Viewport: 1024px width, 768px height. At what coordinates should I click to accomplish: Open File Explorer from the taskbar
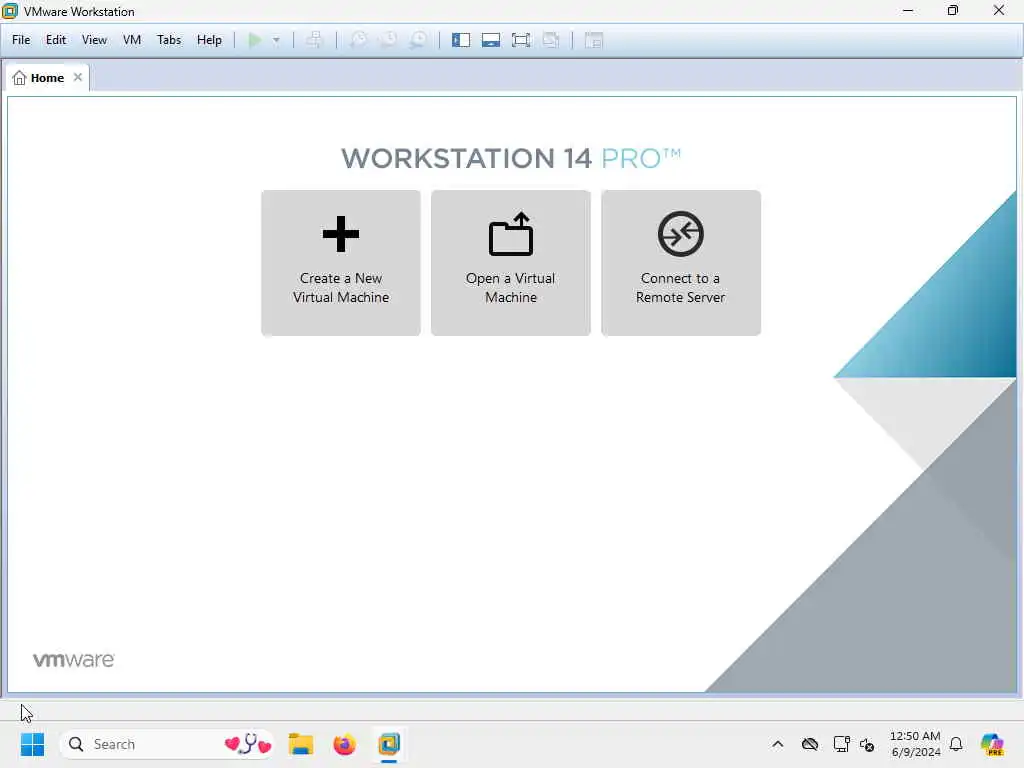pos(301,744)
